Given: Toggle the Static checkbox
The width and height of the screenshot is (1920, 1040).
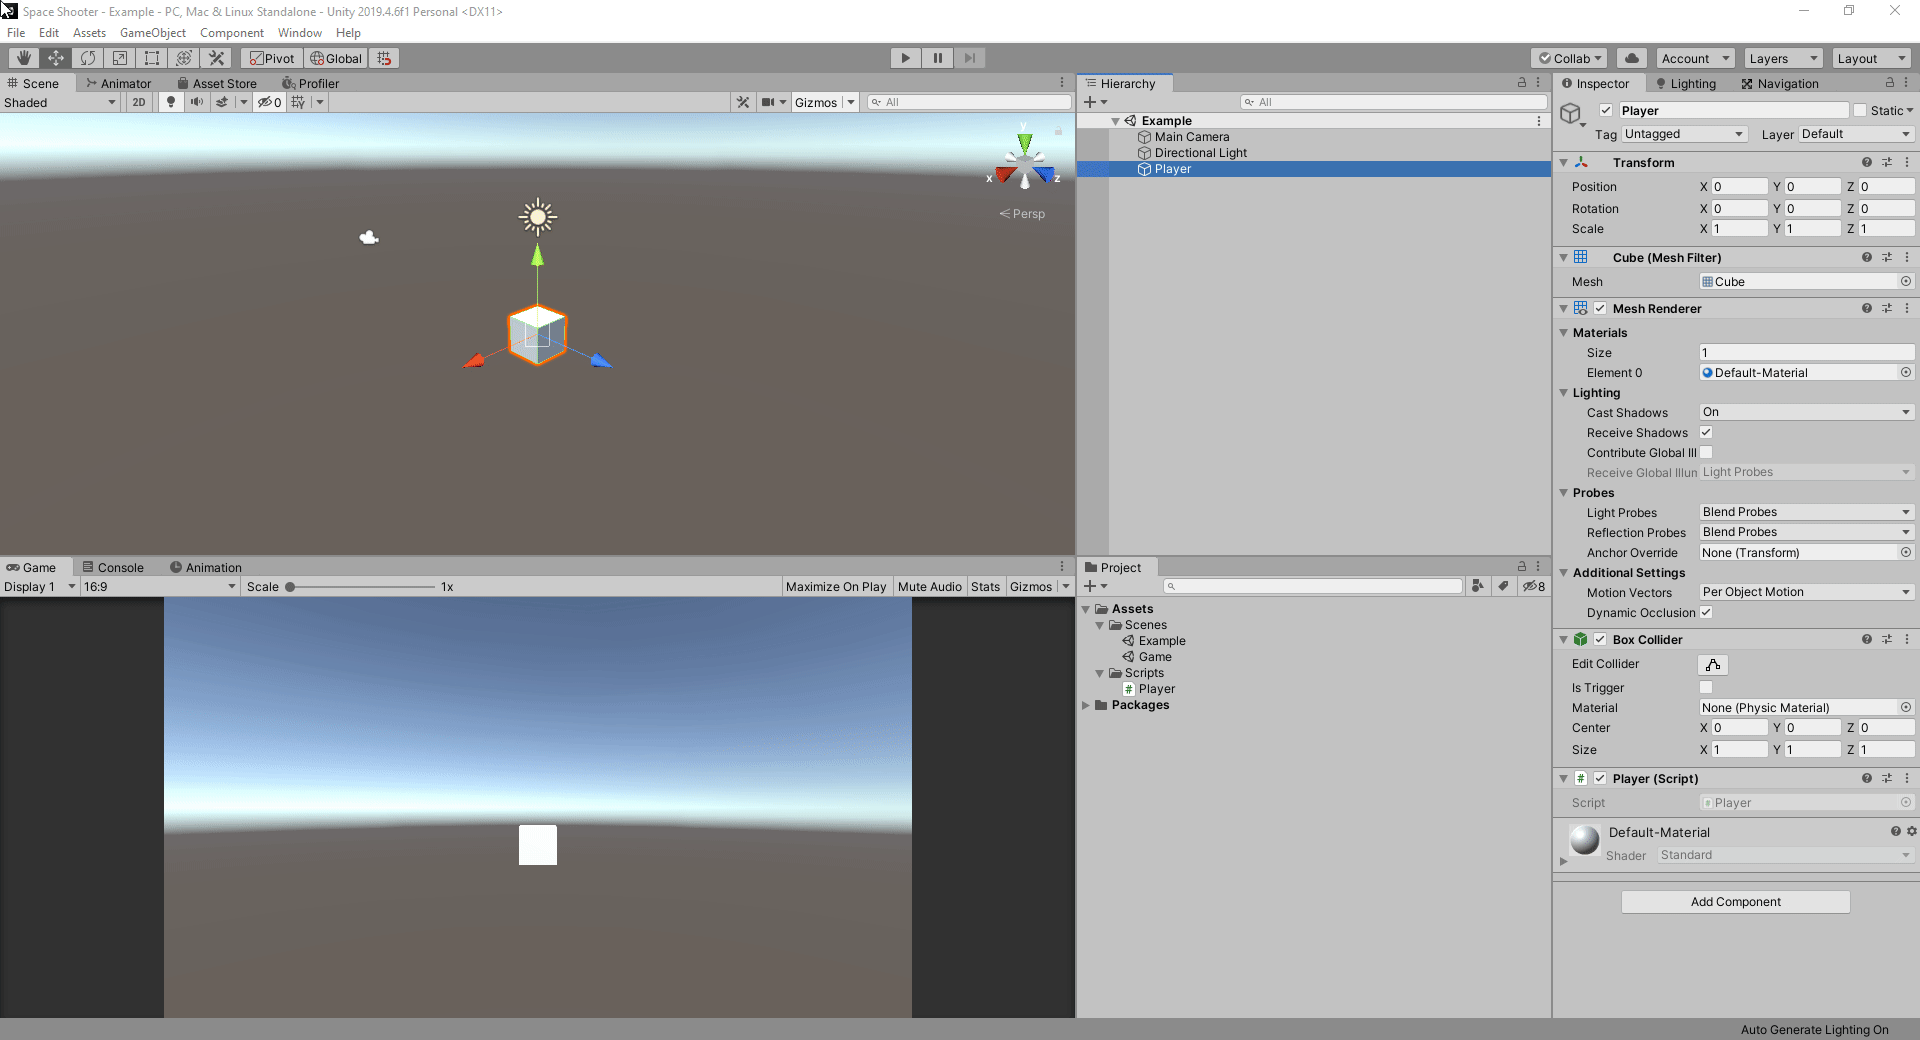Looking at the screenshot, I should (x=1860, y=110).
